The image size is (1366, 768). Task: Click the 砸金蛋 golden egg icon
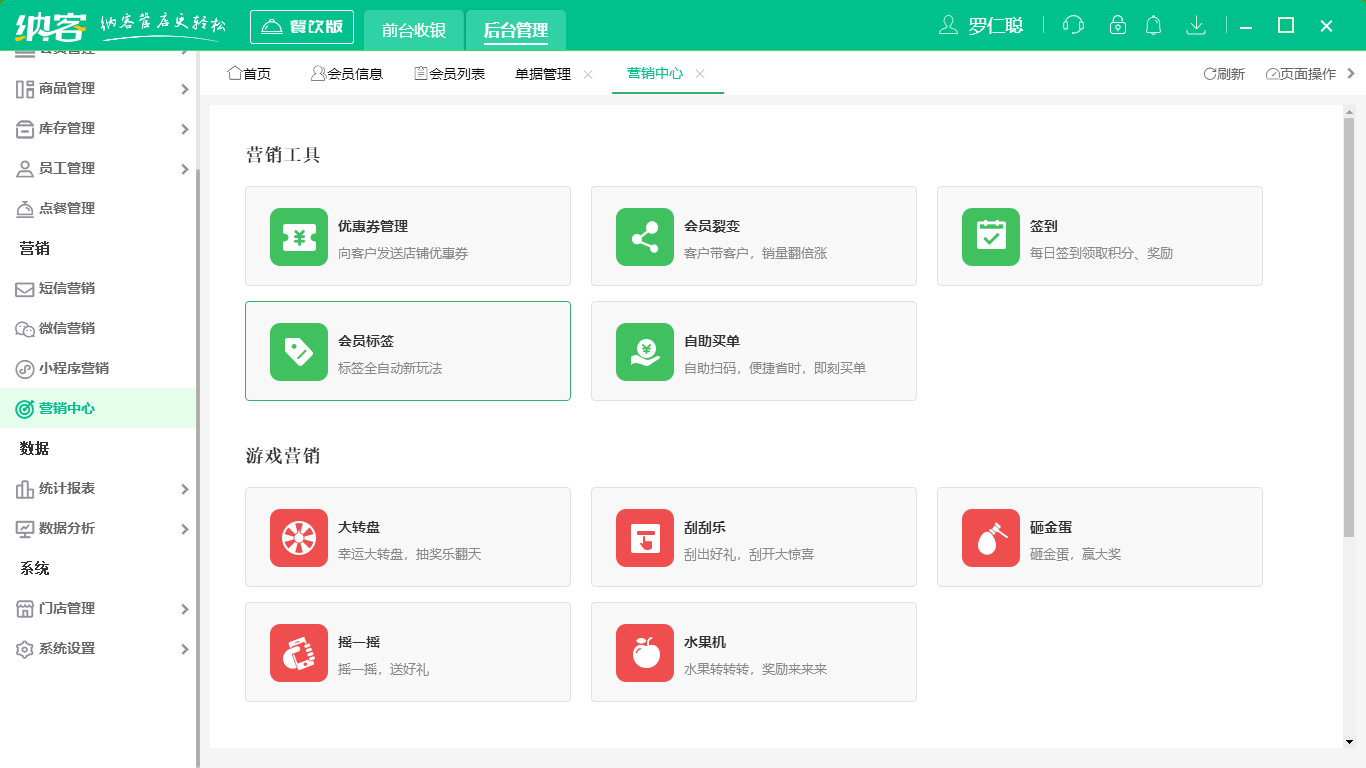(x=990, y=537)
